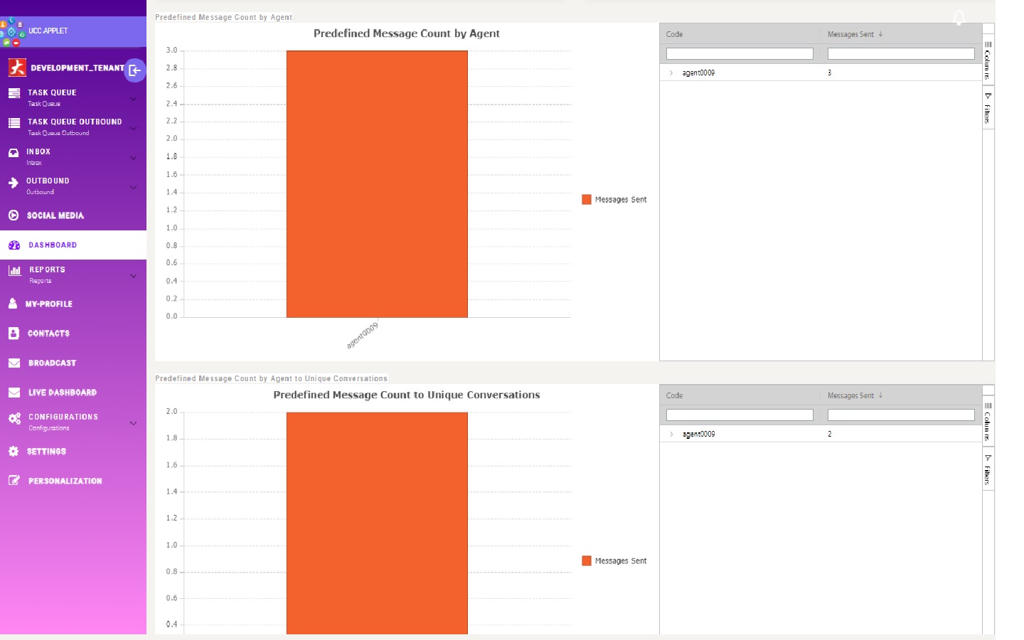Open Social Media via its sidebar icon
The height and width of the screenshot is (640, 1024).
click(14, 216)
